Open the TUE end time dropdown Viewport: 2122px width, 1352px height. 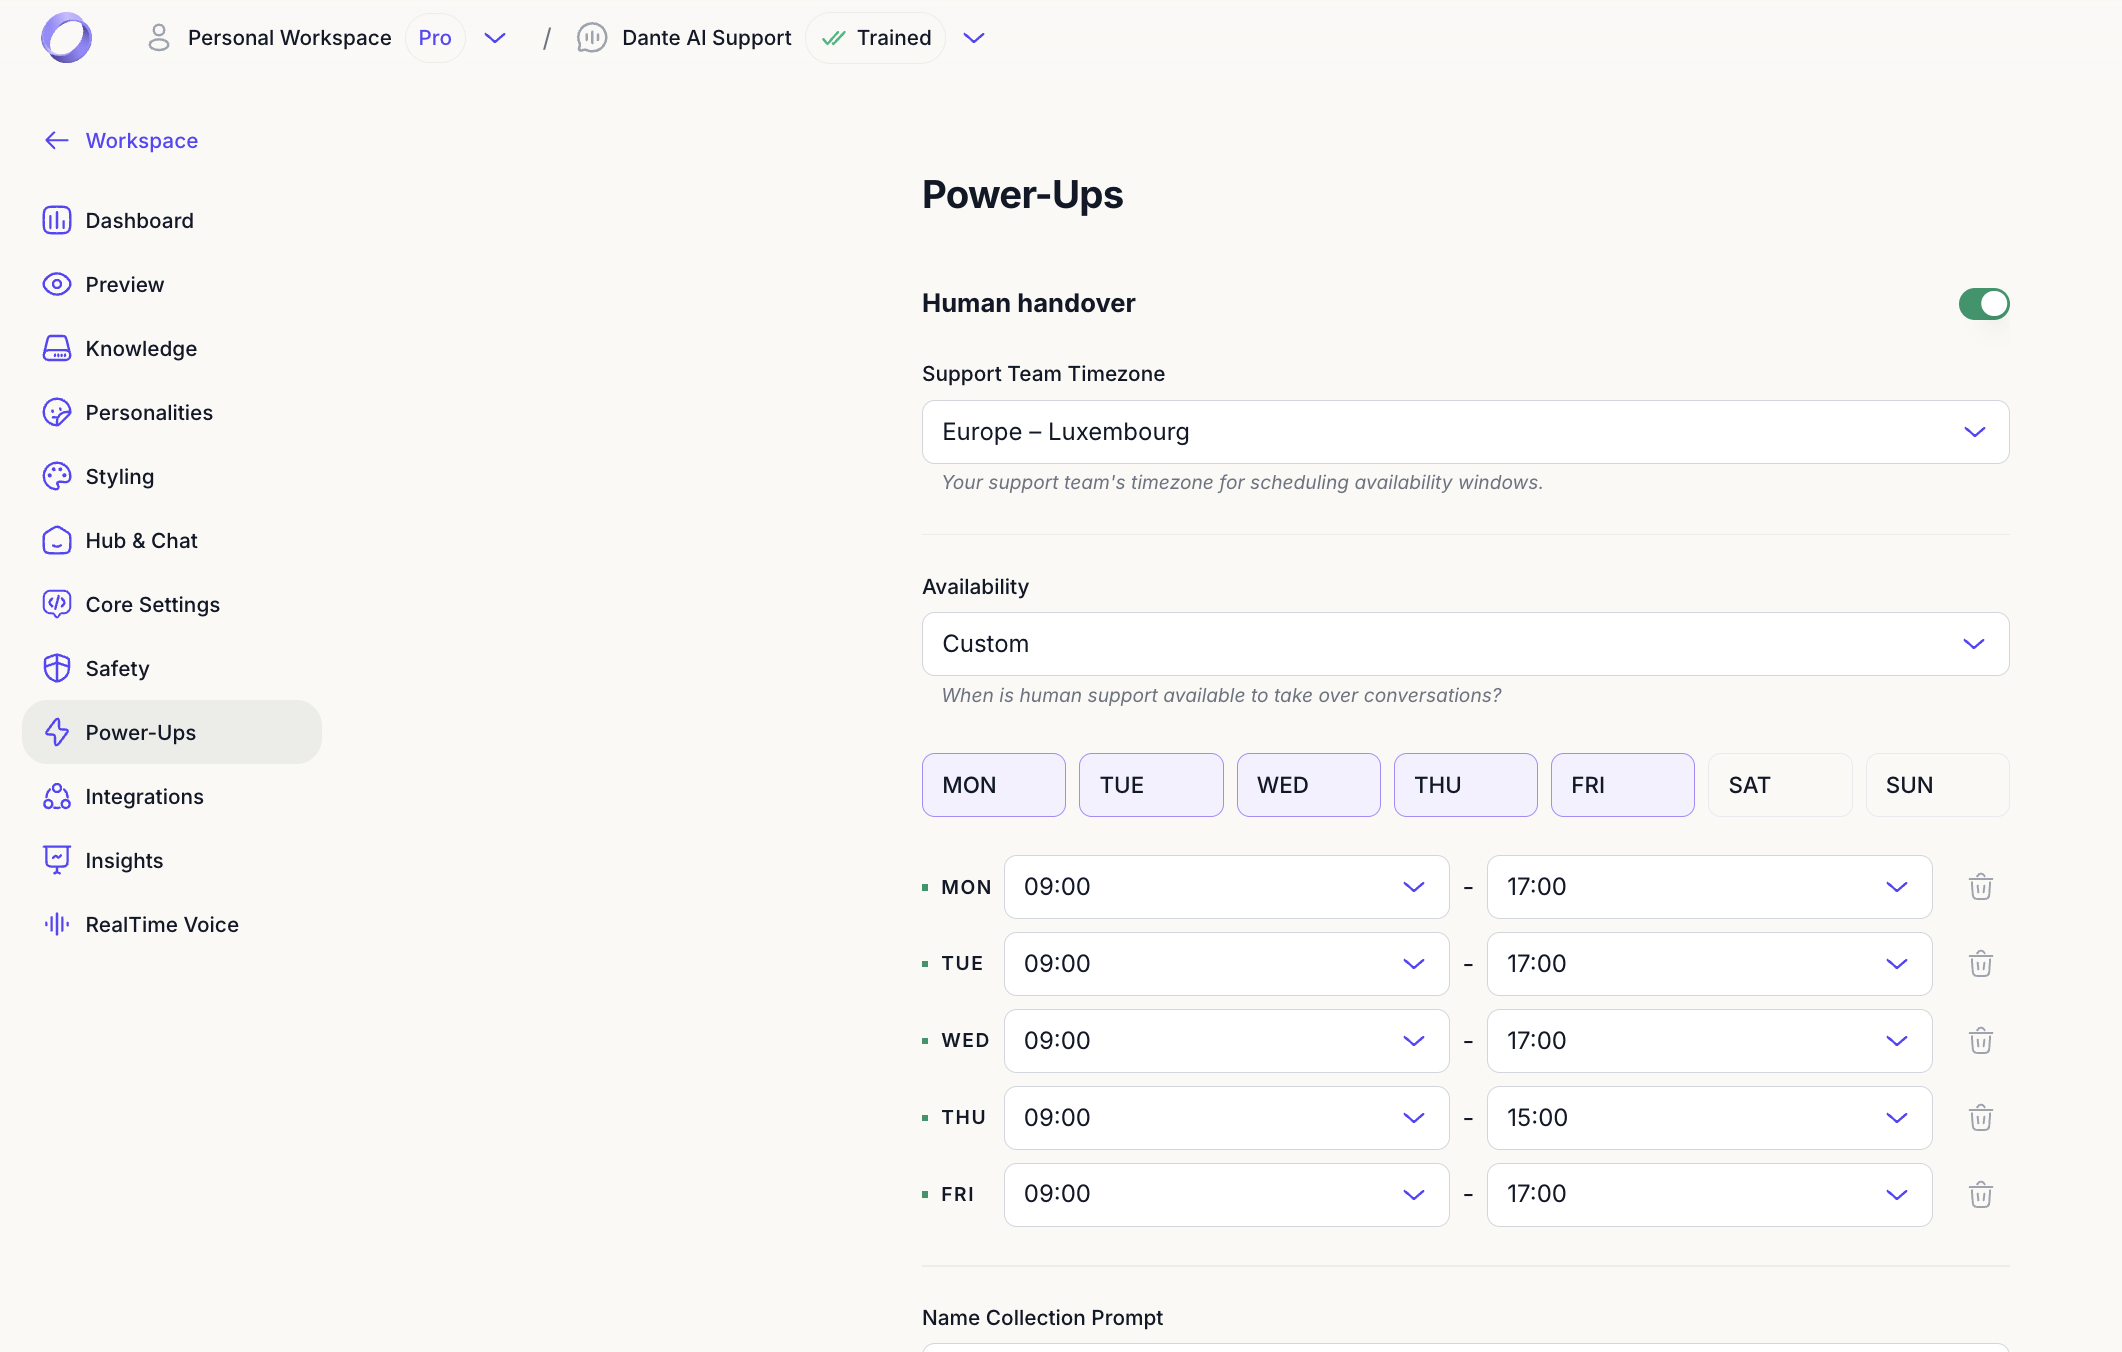[1710, 964]
